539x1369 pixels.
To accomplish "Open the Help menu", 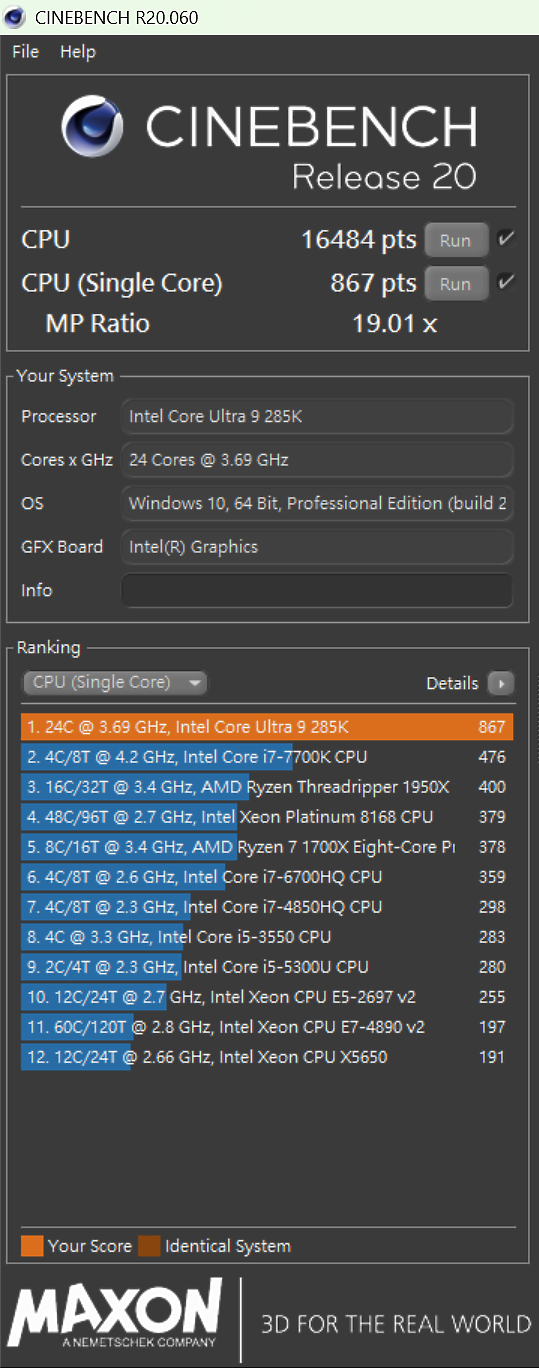I will (x=78, y=52).
